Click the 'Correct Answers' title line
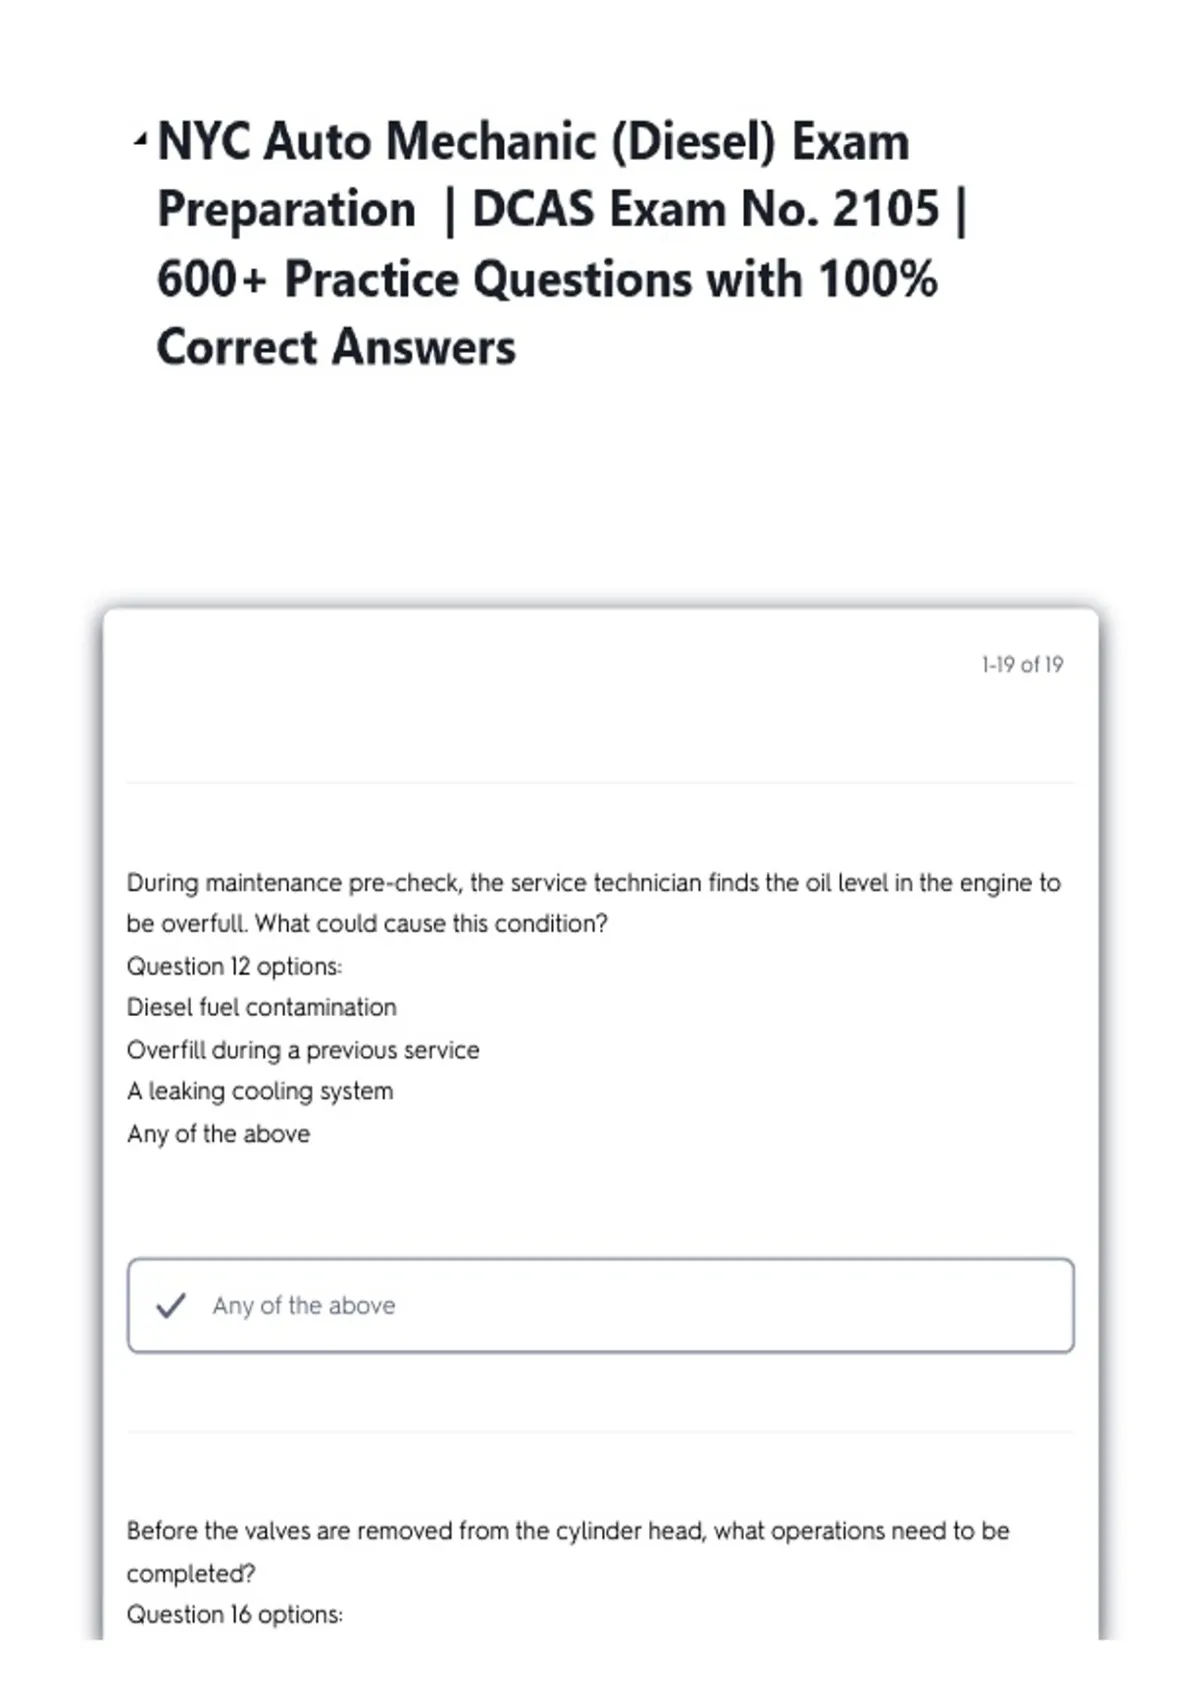Viewport: 1200px width, 1700px height. 336,347
